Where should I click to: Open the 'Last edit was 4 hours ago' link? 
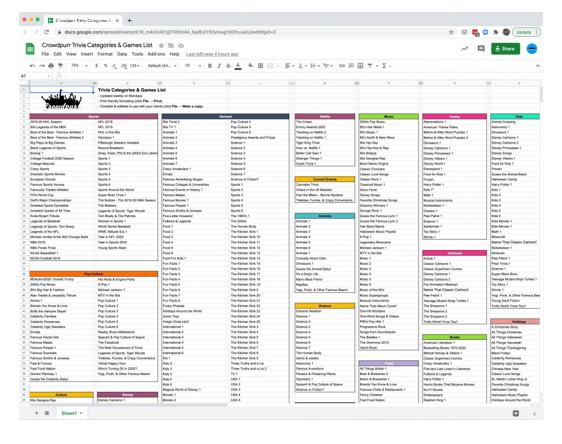[x=212, y=54]
